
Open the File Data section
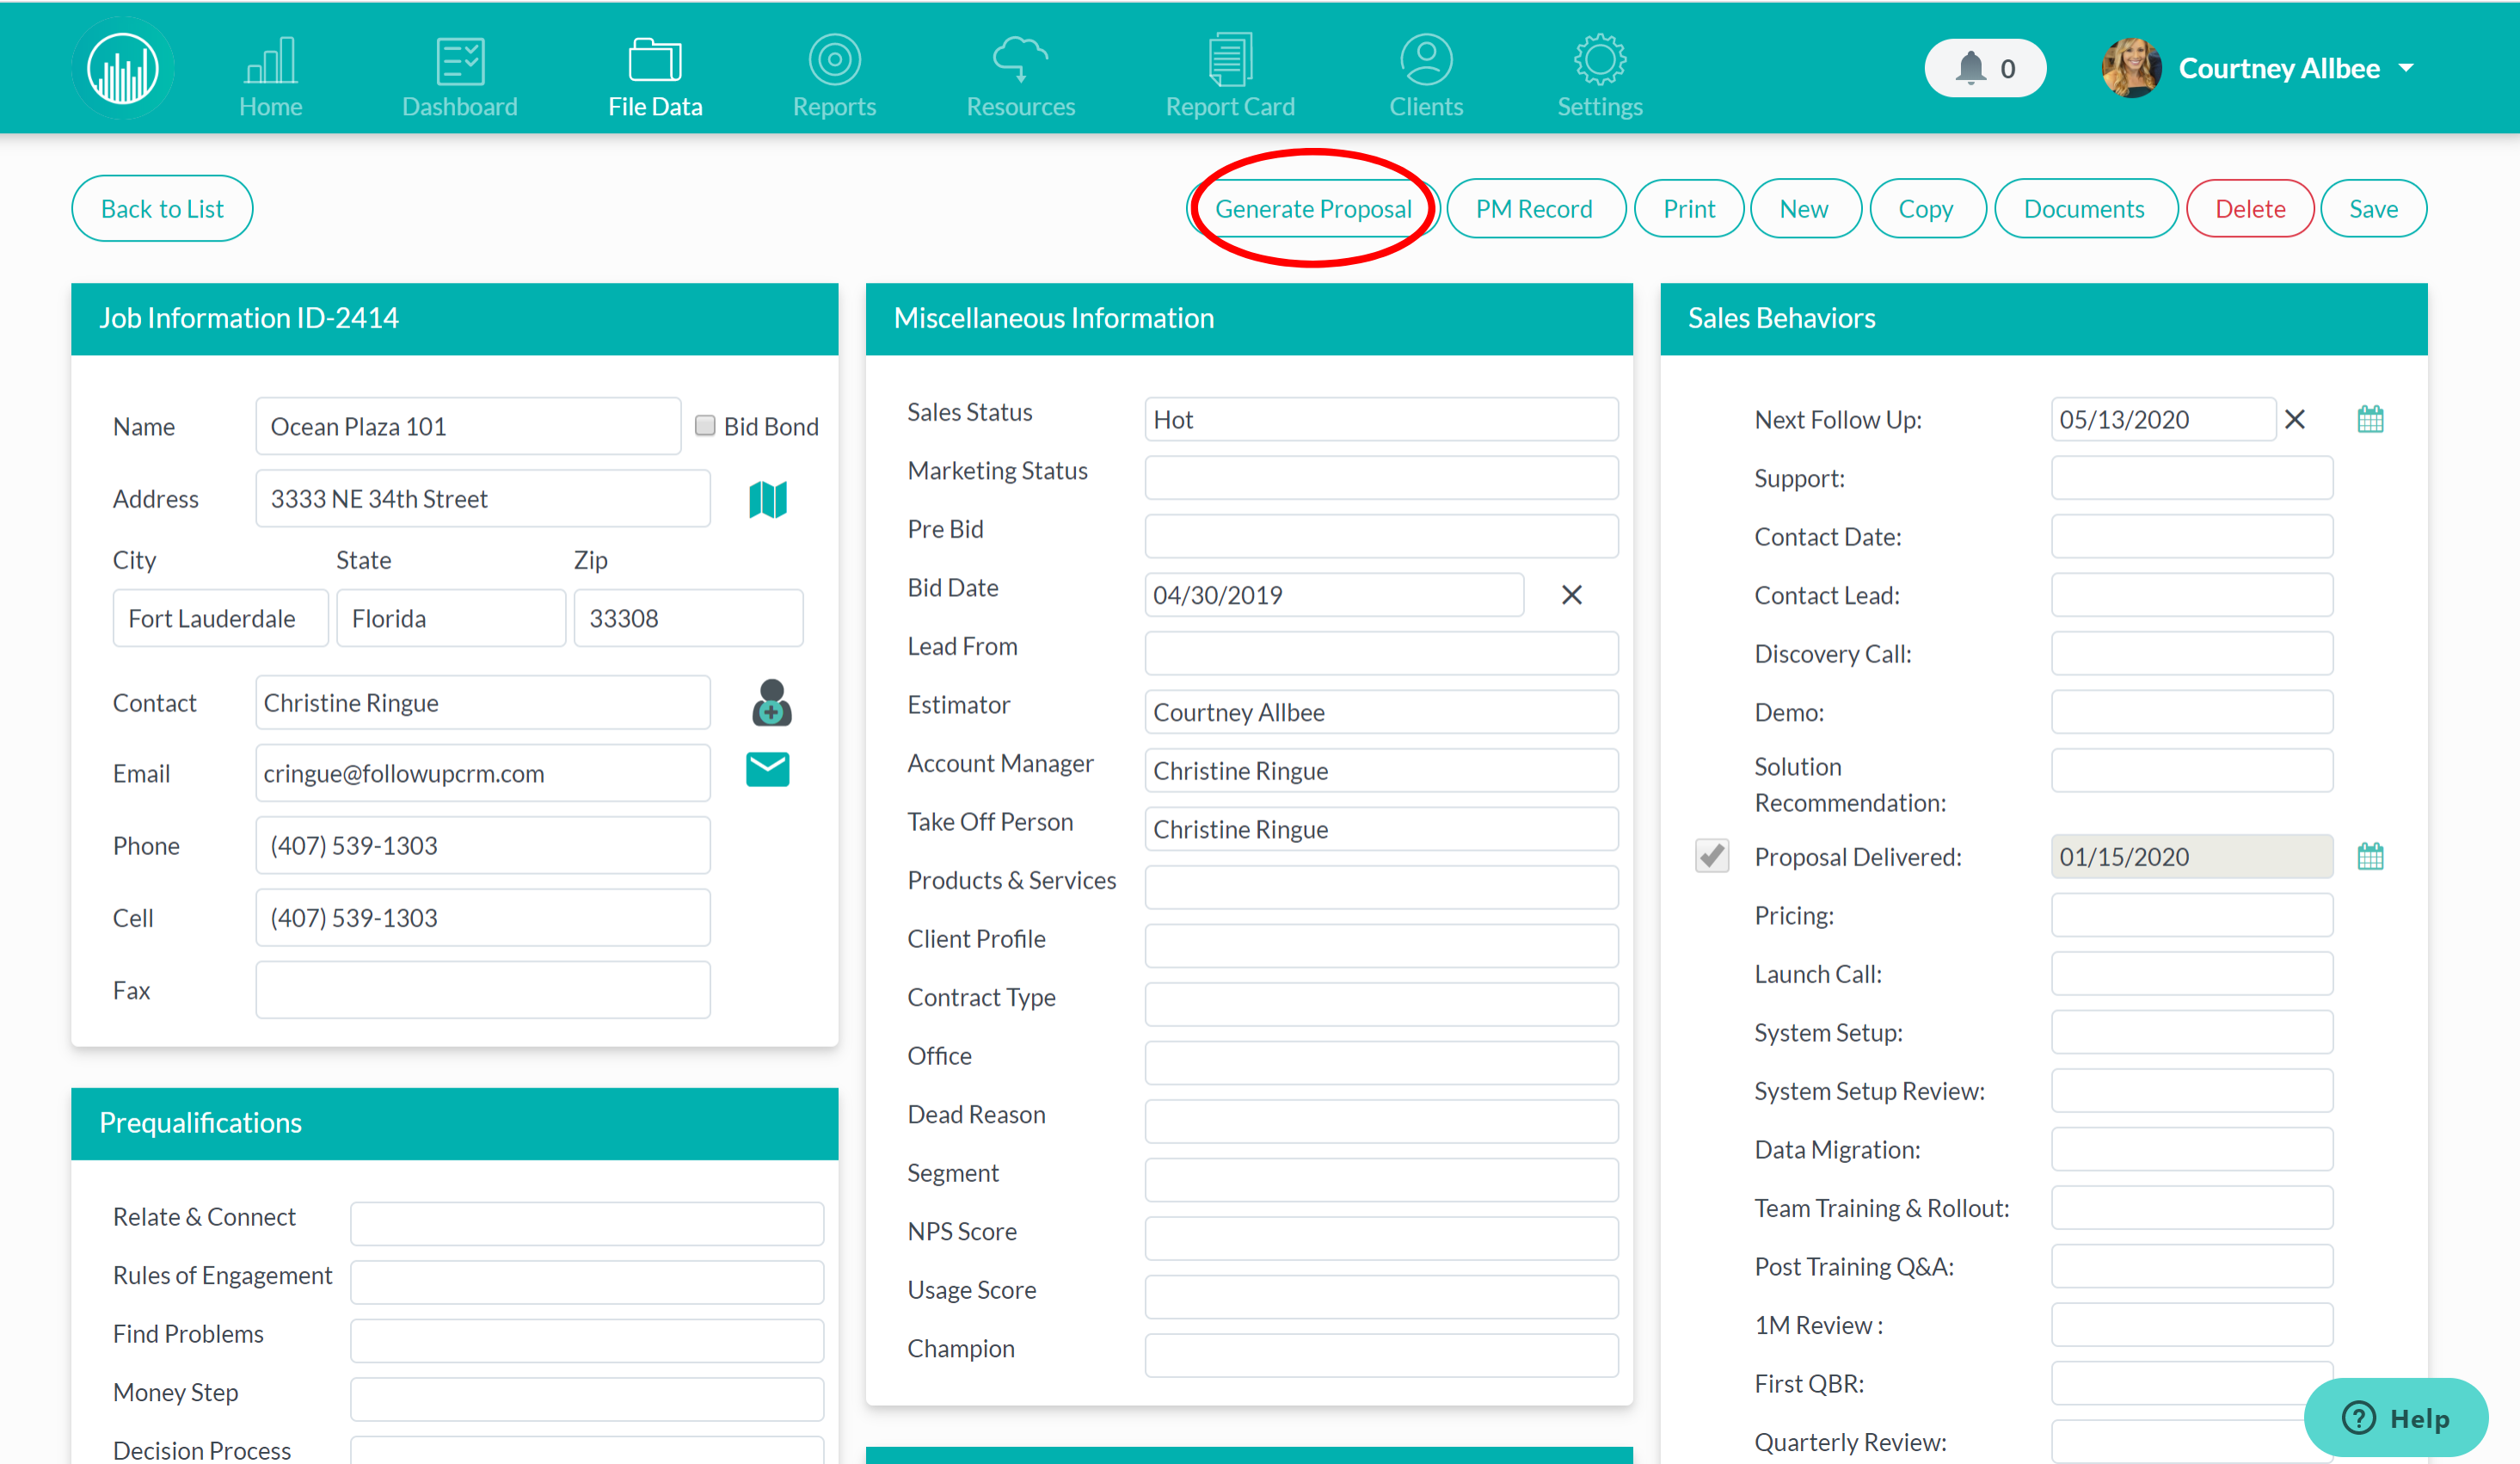pyautogui.click(x=655, y=76)
